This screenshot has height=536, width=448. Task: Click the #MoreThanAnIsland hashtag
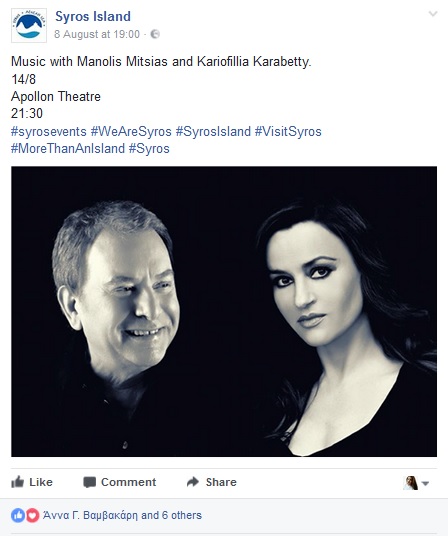(68, 148)
